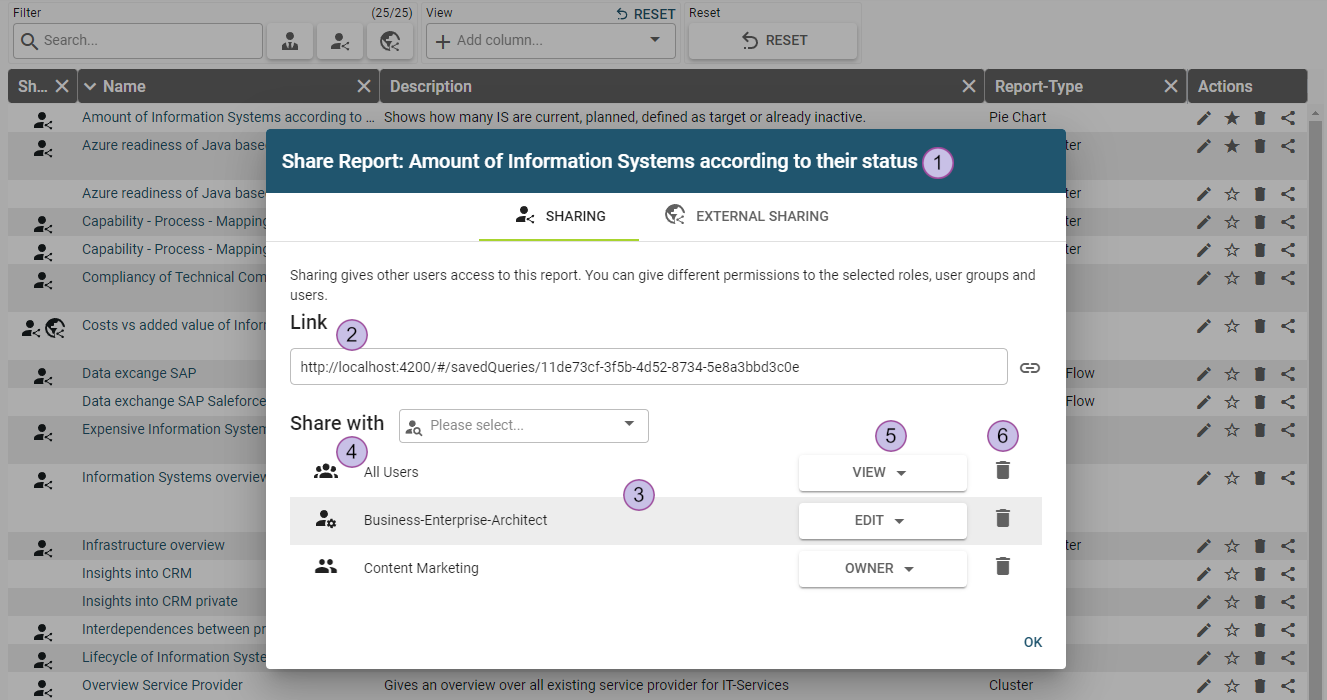Image resolution: width=1327 pixels, height=700 pixels.
Task: Toggle the shared reports filter button
Action: click(340, 41)
